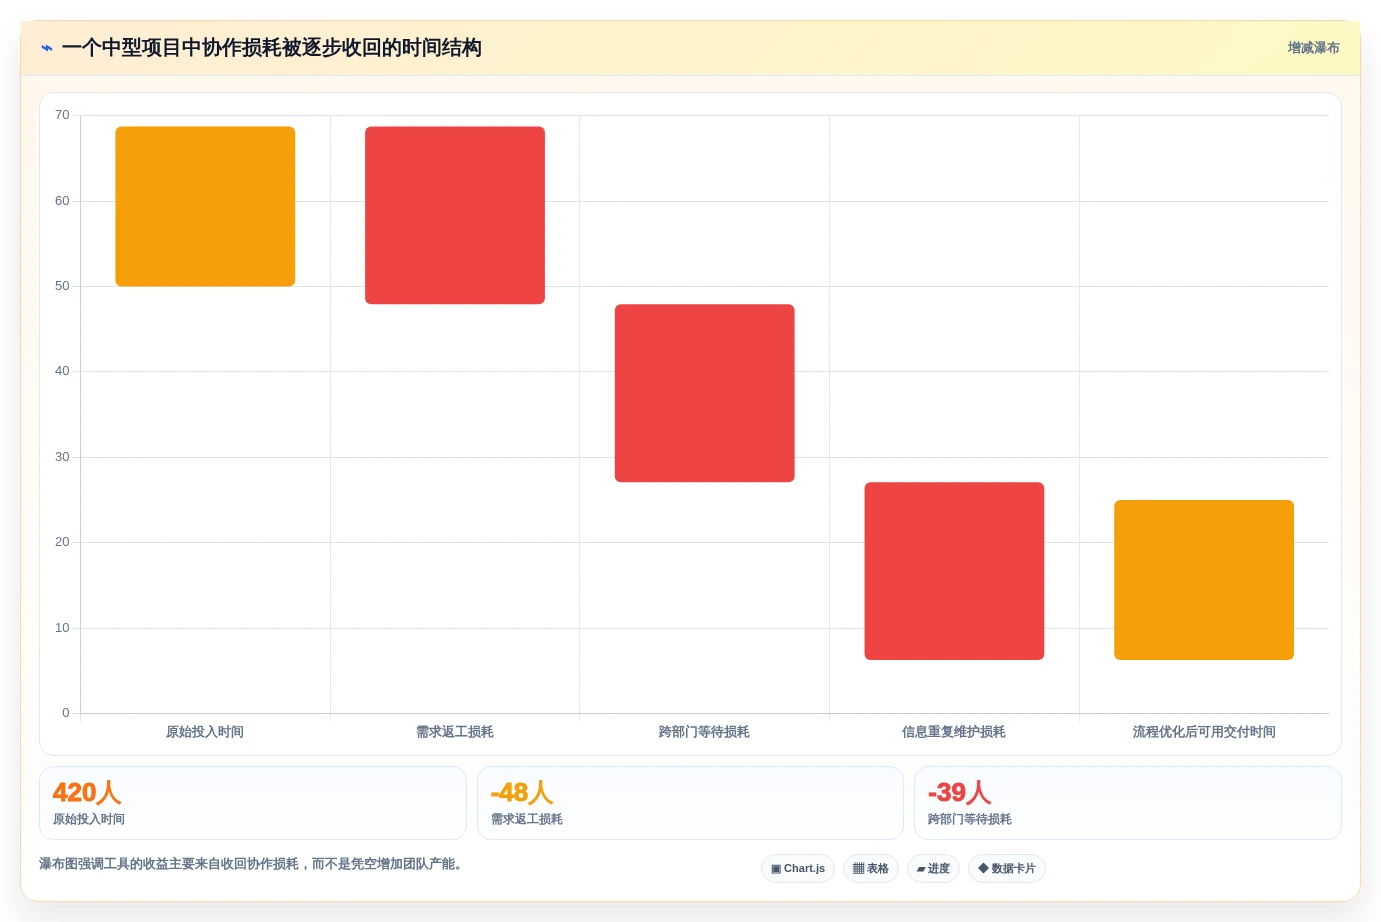Click the 进度 tag
The height and width of the screenshot is (922, 1381).
(933, 868)
